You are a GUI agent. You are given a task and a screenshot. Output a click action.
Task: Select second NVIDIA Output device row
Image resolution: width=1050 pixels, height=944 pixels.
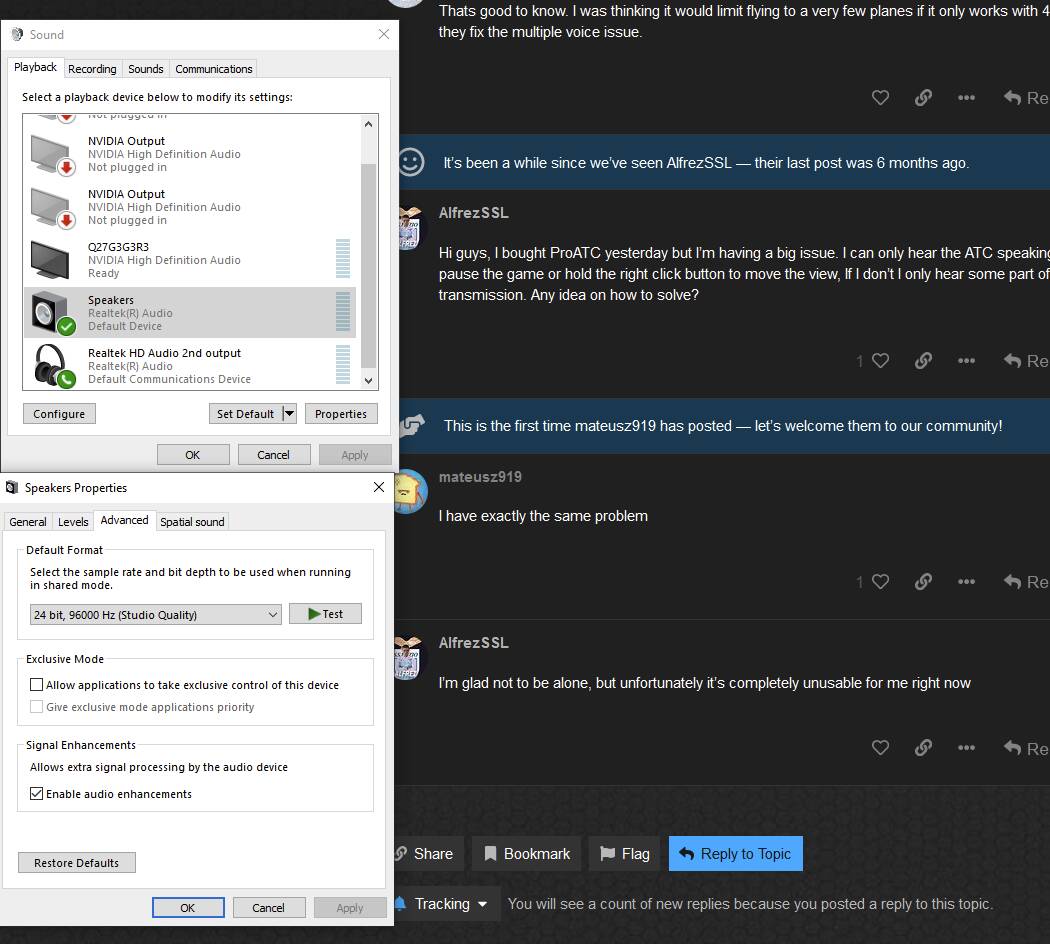tap(190, 207)
